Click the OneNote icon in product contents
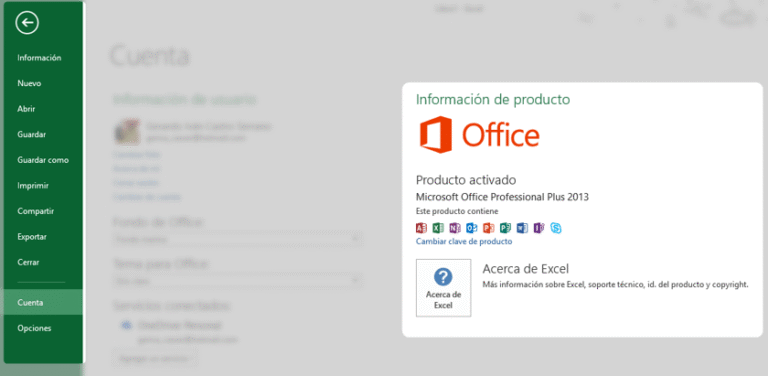Screen dimensions: 768x376 455,228
